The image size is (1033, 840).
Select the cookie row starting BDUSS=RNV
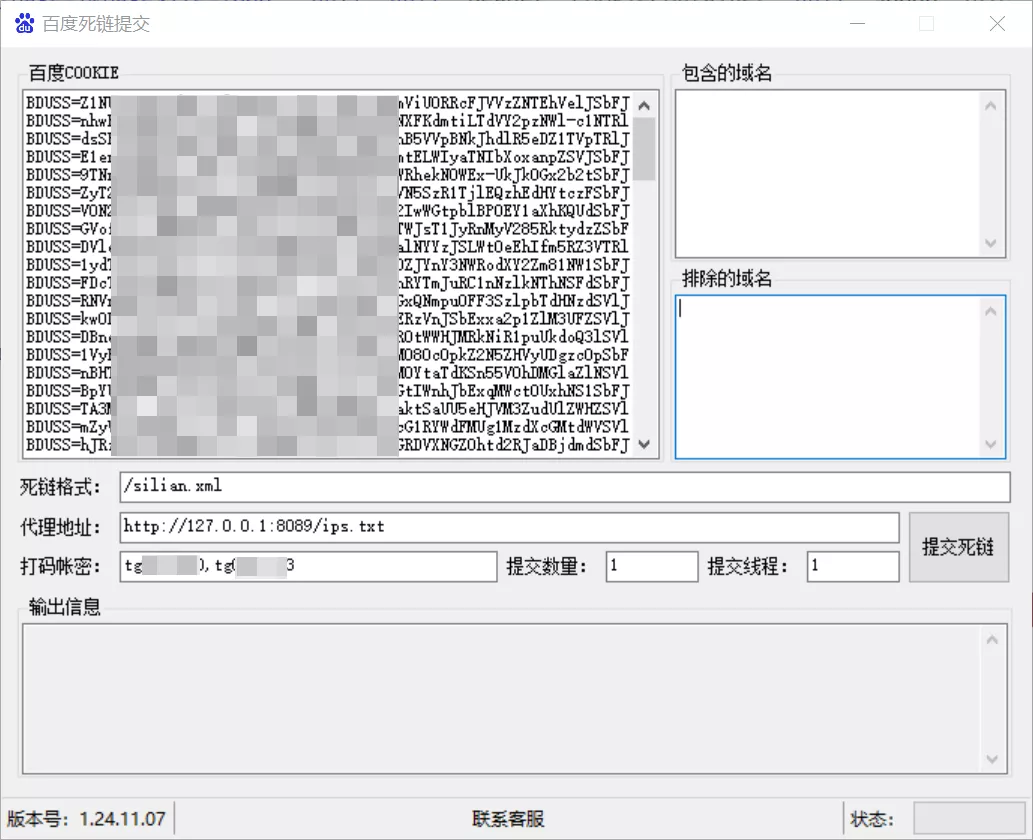328,301
